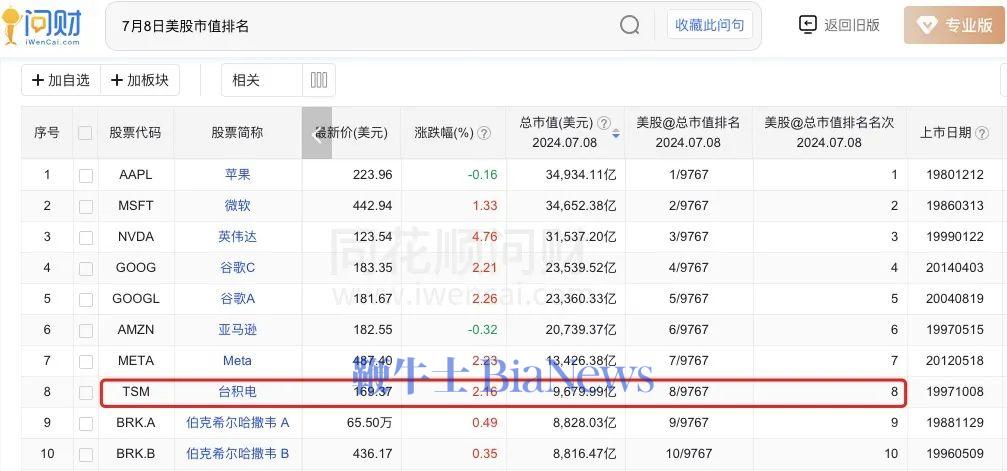This screenshot has width=1007, height=471.
Task: Click stock code AAPL
Action: (x=136, y=174)
